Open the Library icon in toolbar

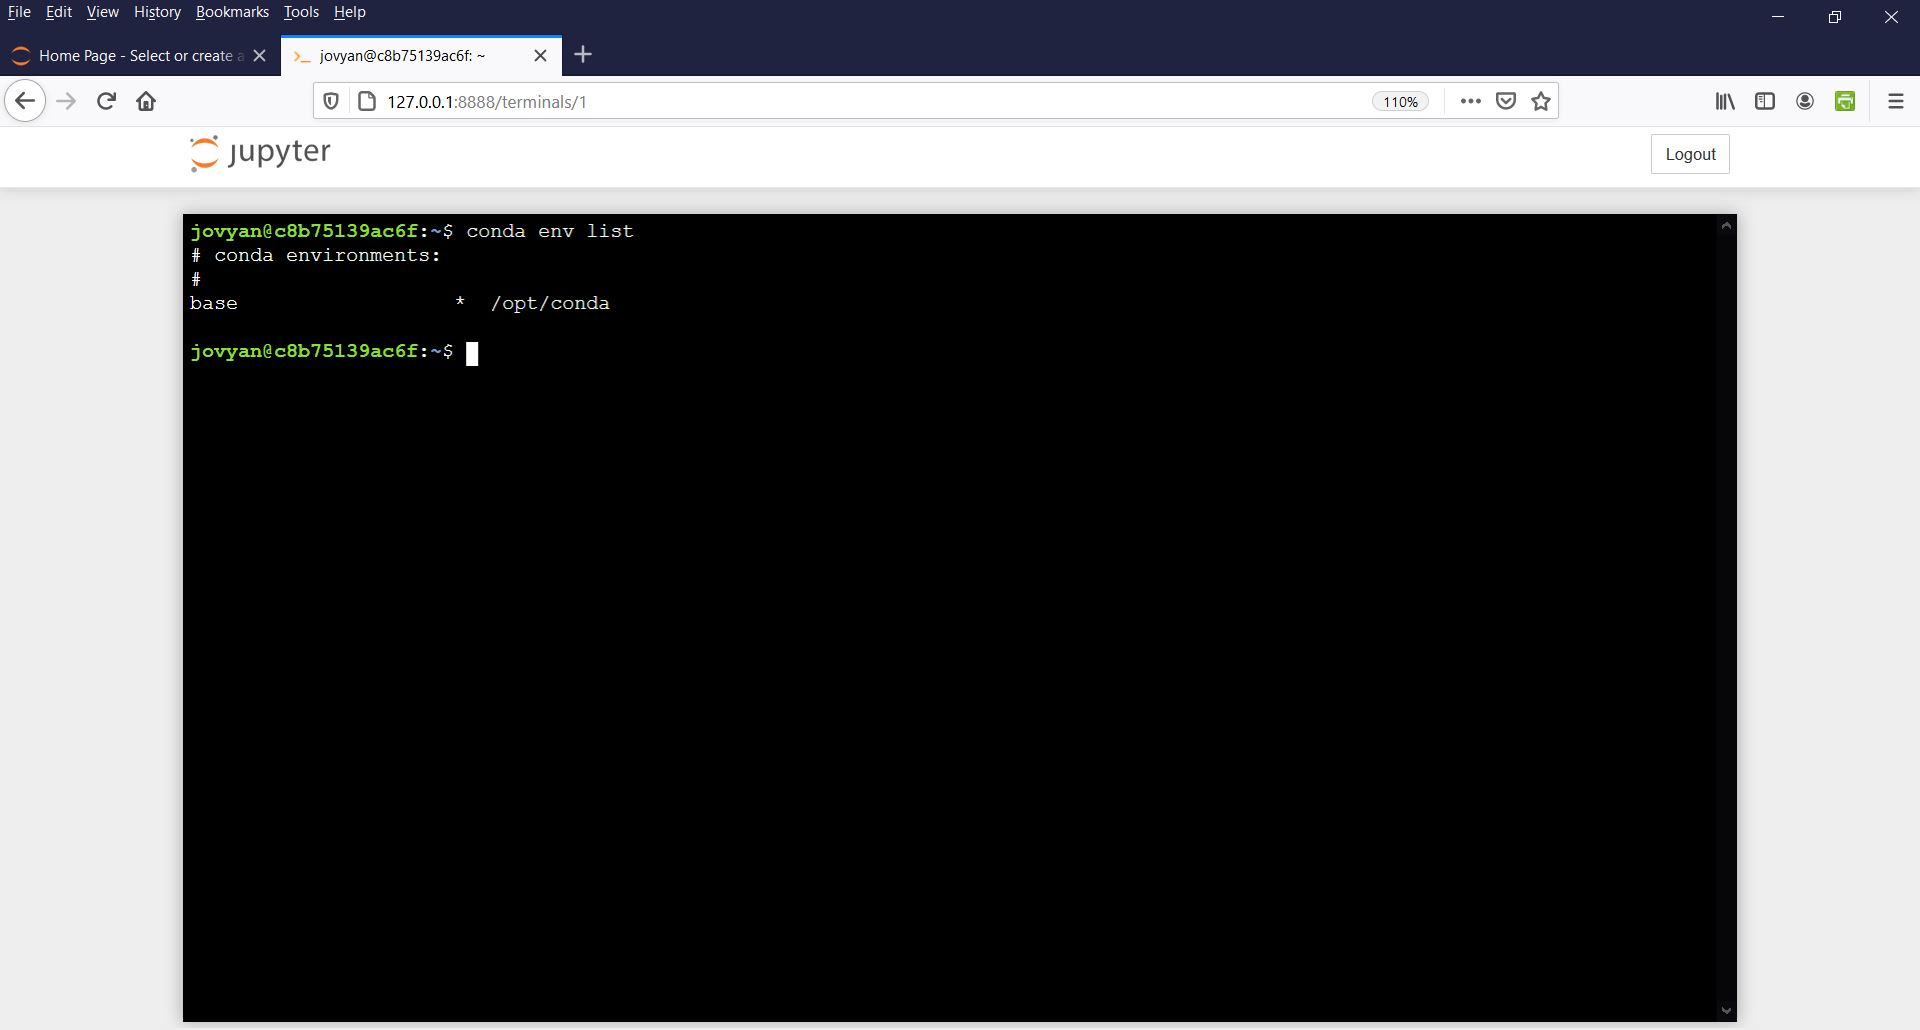pos(1725,101)
